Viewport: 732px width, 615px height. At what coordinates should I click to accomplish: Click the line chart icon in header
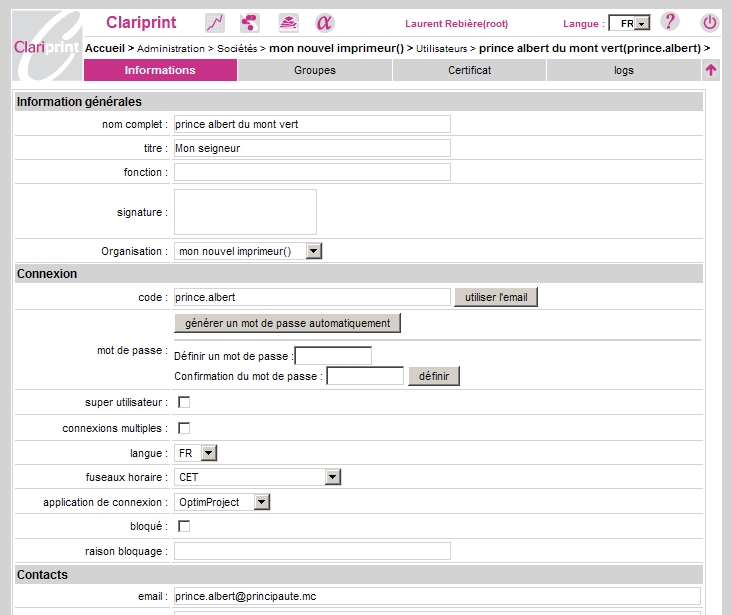pyautogui.click(x=215, y=23)
